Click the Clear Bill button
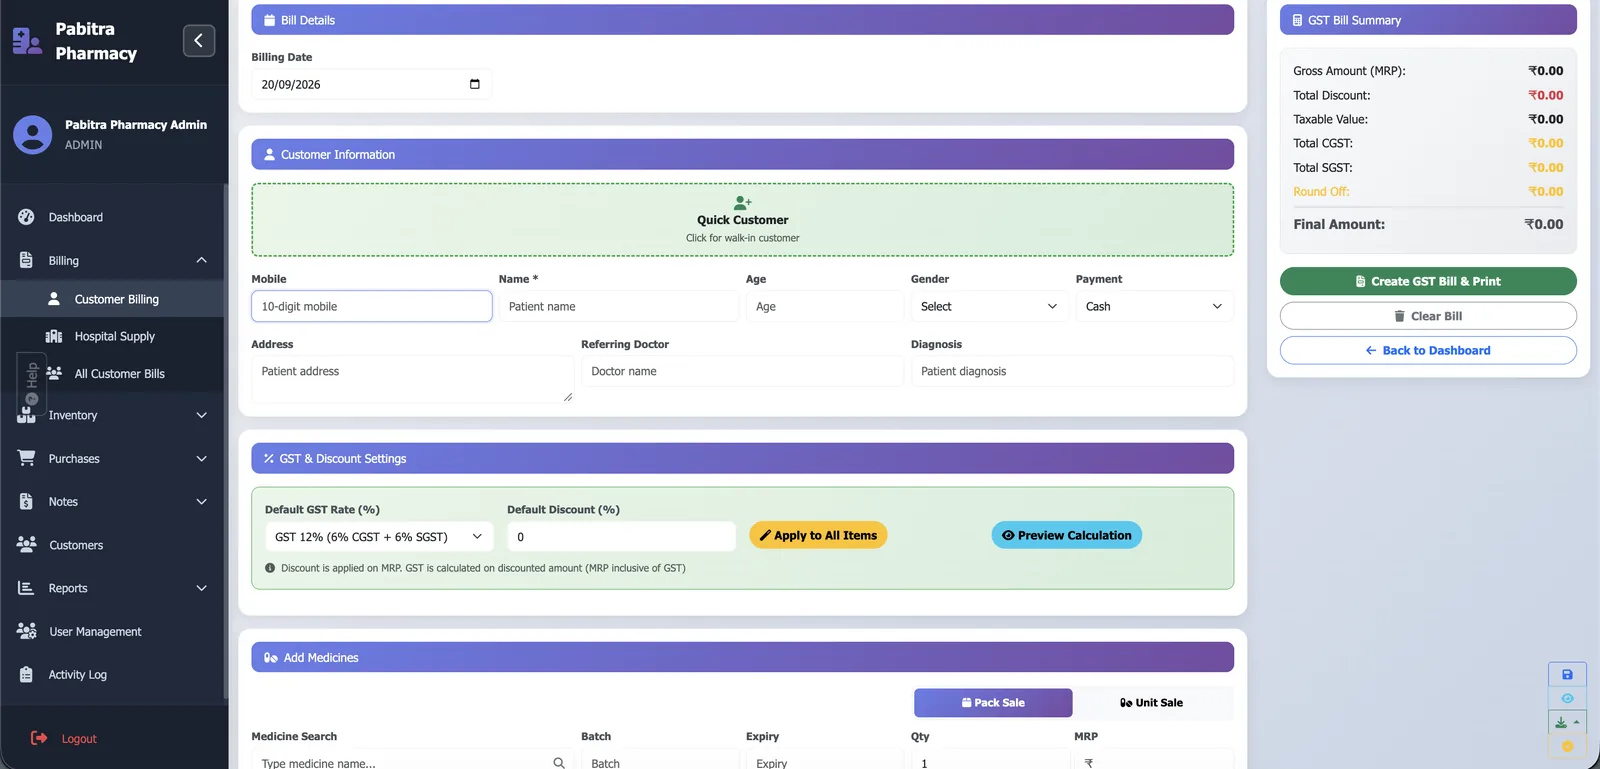The width and height of the screenshot is (1600, 769). [x=1428, y=316]
